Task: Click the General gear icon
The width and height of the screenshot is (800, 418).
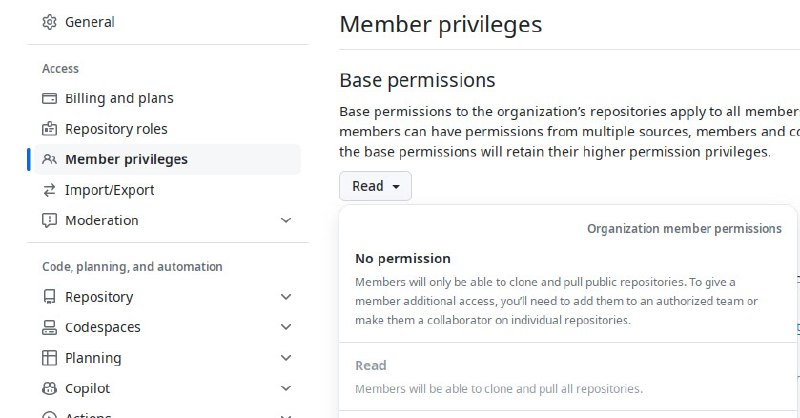Action: [x=49, y=22]
